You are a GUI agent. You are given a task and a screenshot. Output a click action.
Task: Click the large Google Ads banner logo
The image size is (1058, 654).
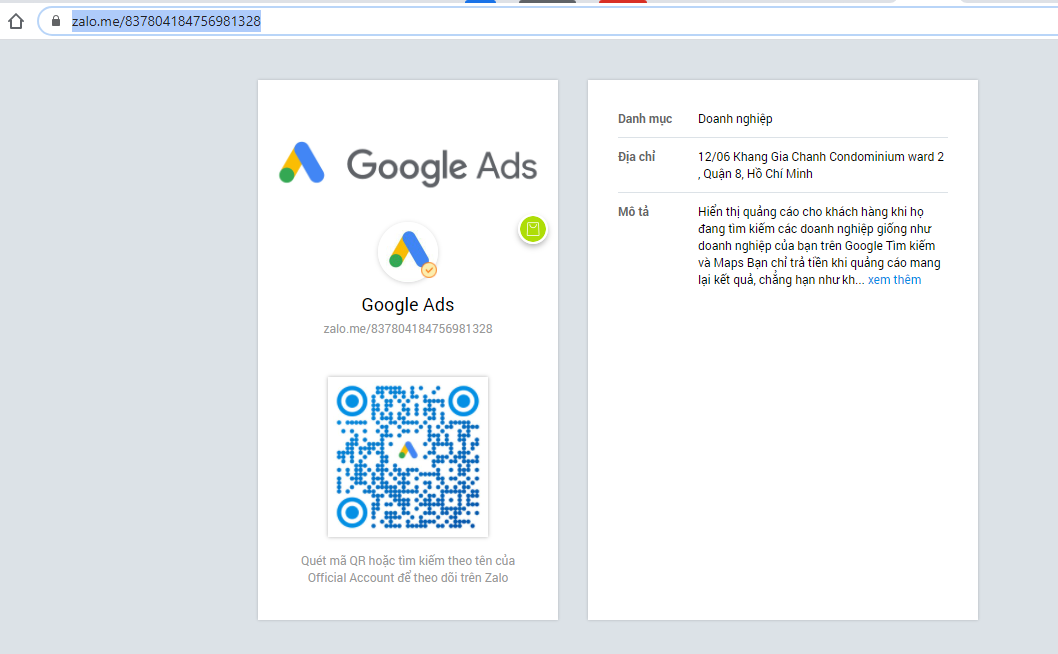coord(408,164)
